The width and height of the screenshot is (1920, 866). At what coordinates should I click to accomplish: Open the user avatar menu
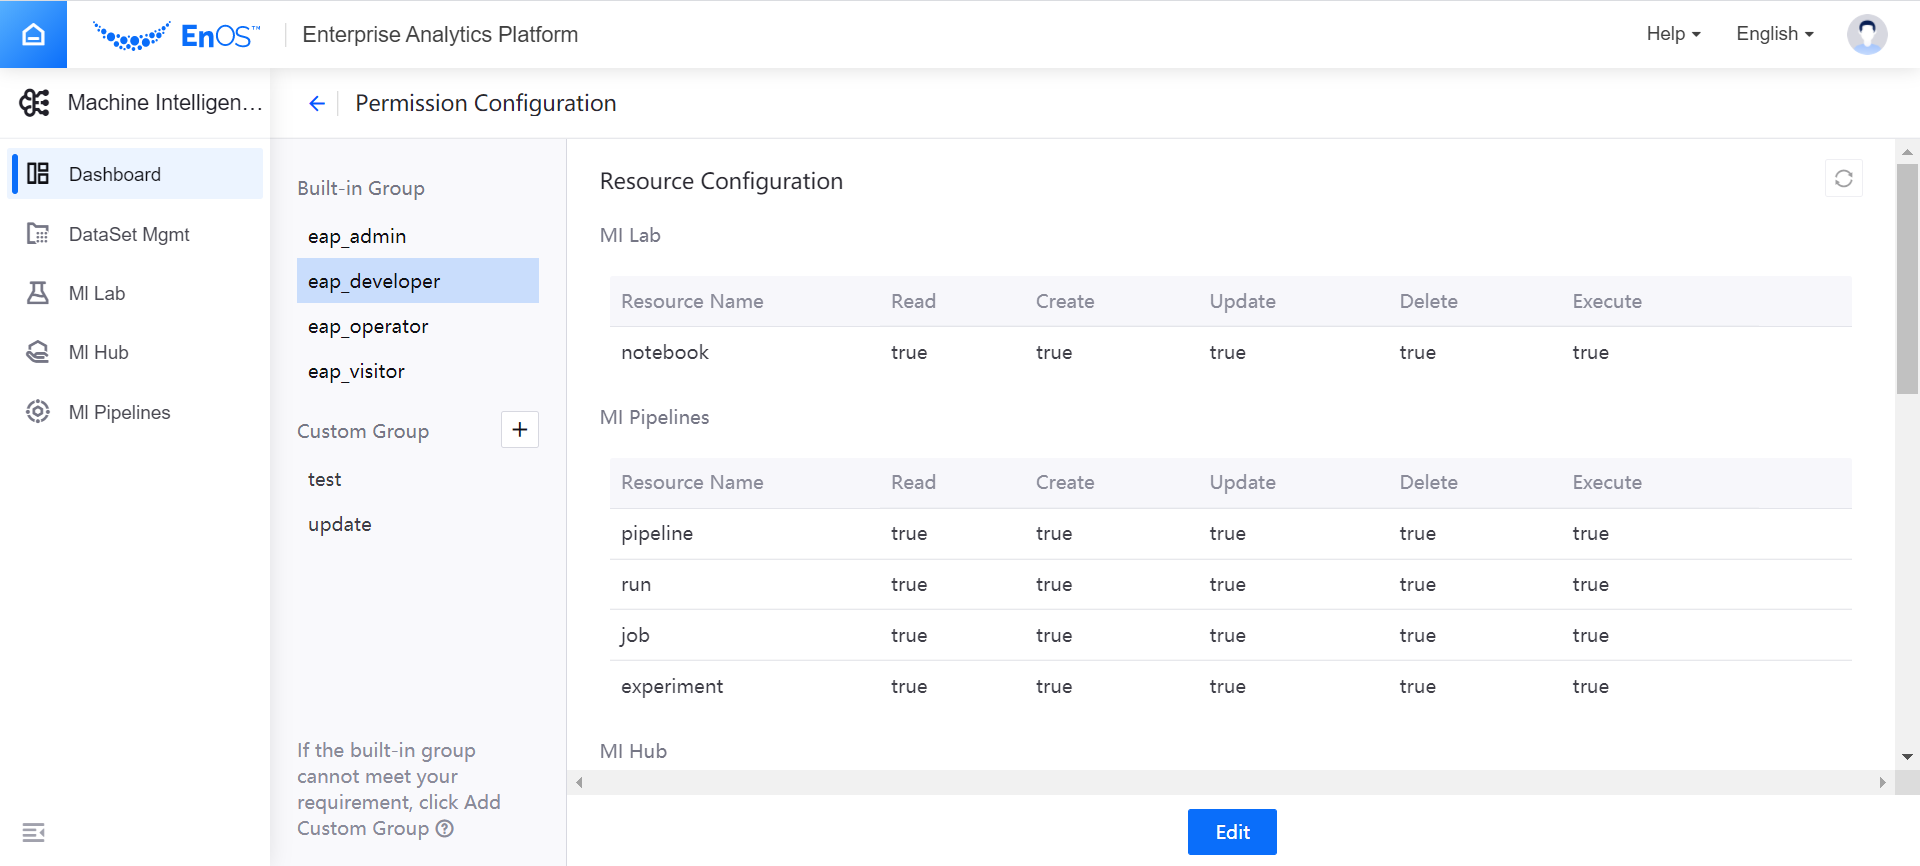pos(1866,34)
